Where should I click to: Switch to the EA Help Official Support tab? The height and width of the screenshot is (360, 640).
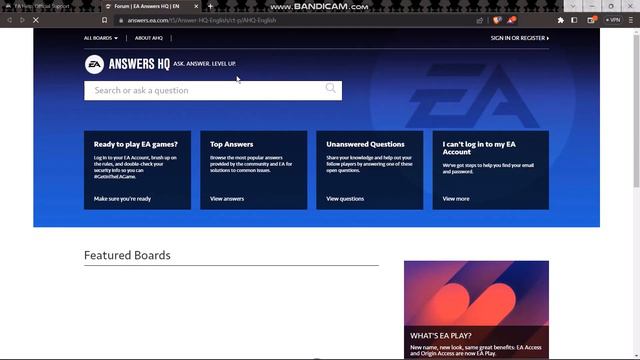[41, 7]
